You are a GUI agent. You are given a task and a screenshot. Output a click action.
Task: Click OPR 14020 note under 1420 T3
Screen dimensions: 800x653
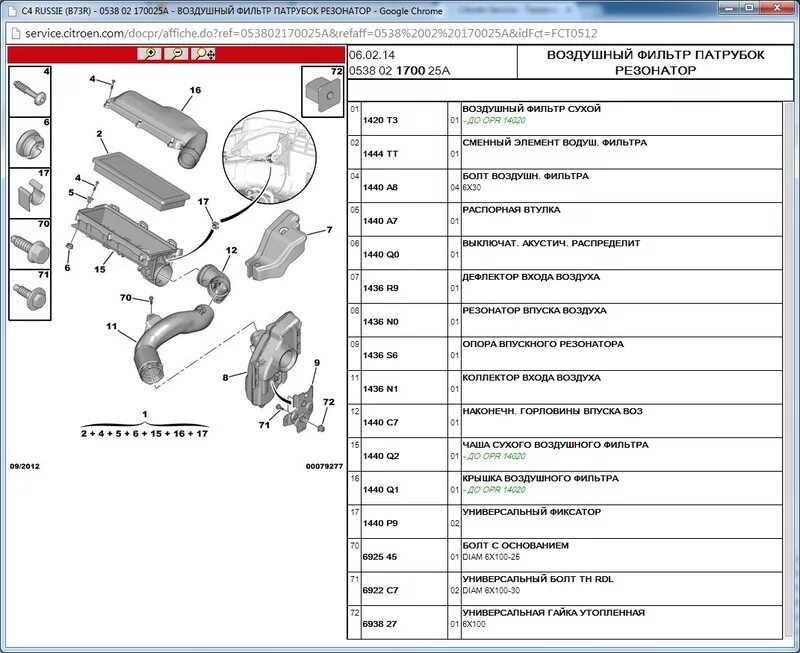[x=494, y=120]
